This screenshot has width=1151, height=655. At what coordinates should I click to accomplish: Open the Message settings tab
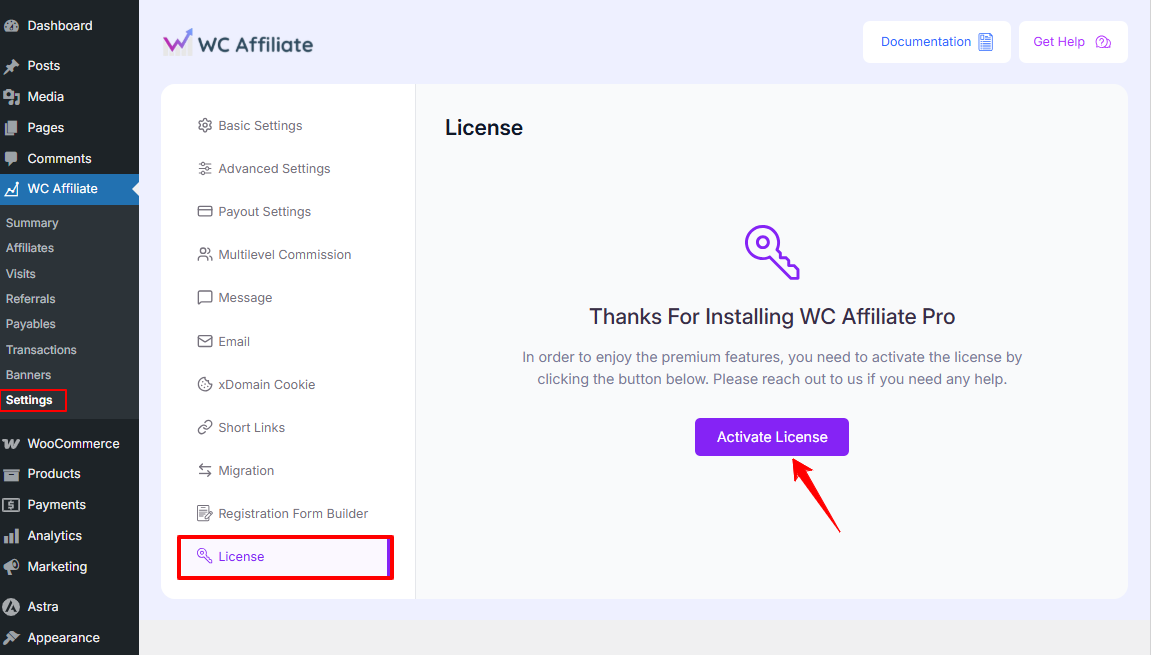[x=245, y=298]
